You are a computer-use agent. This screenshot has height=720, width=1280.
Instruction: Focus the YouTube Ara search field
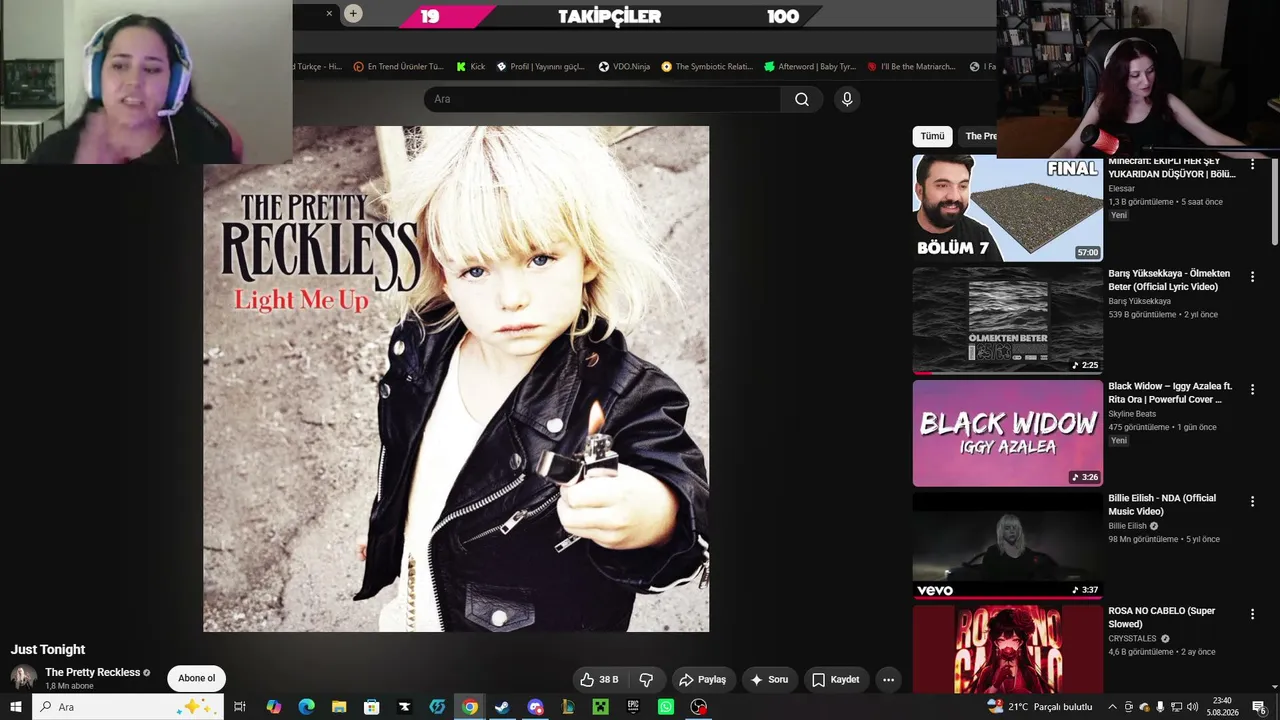pyautogui.click(x=602, y=99)
